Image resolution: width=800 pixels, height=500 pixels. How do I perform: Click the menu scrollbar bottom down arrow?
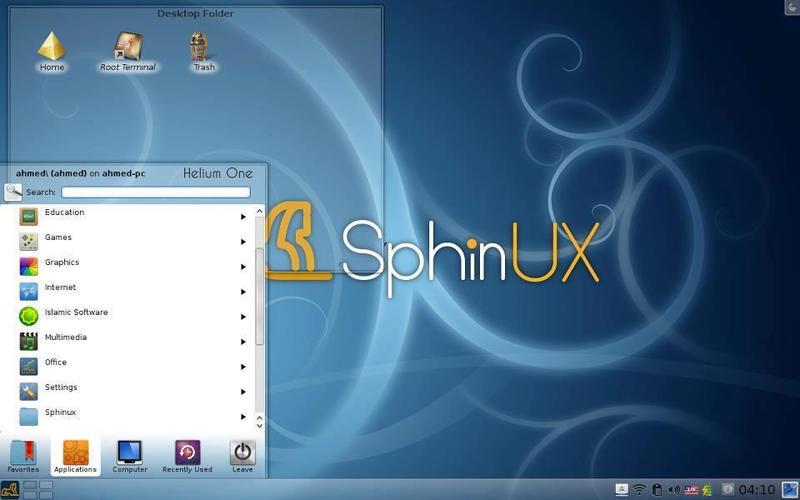pos(259,426)
